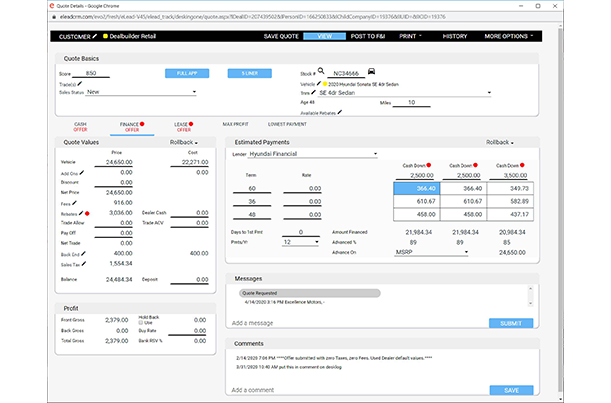Edit Add Ons with pencil icon
The image size is (611, 403).
click(82, 173)
